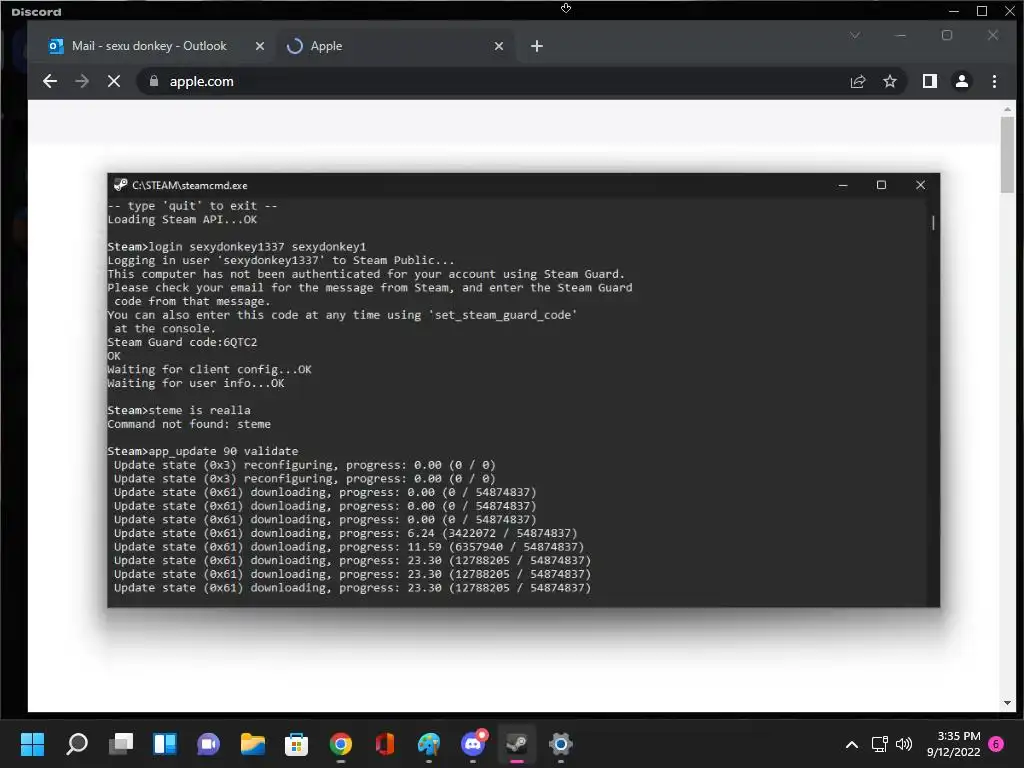The image size is (1024, 768).
Task: Click the 'Loading Steam API...OK' line
Action: [182, 219]
